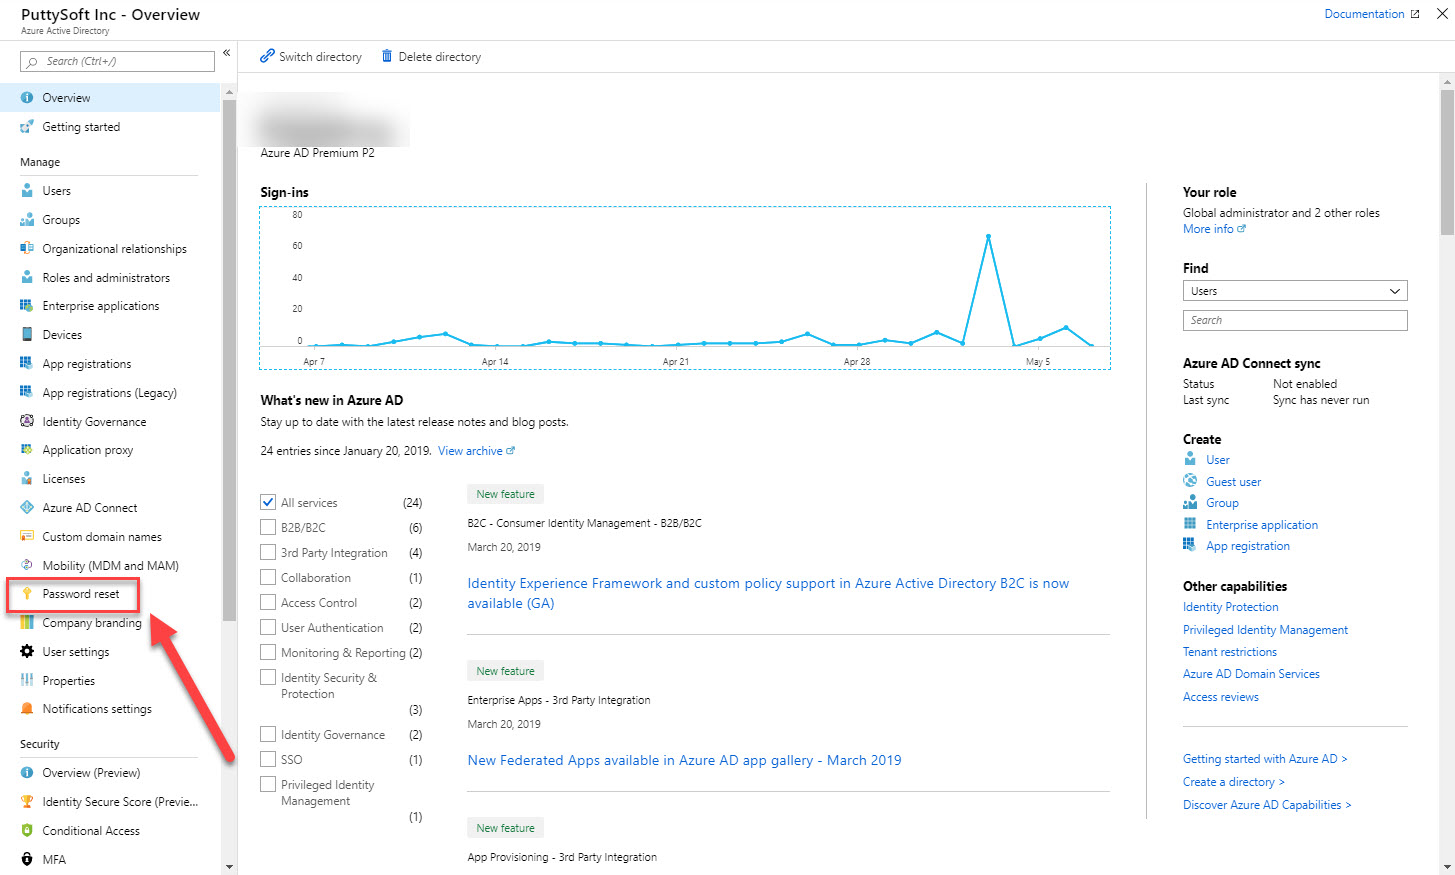Open the Documentation link
1455x875 pixels.
tap(1371, 14)
